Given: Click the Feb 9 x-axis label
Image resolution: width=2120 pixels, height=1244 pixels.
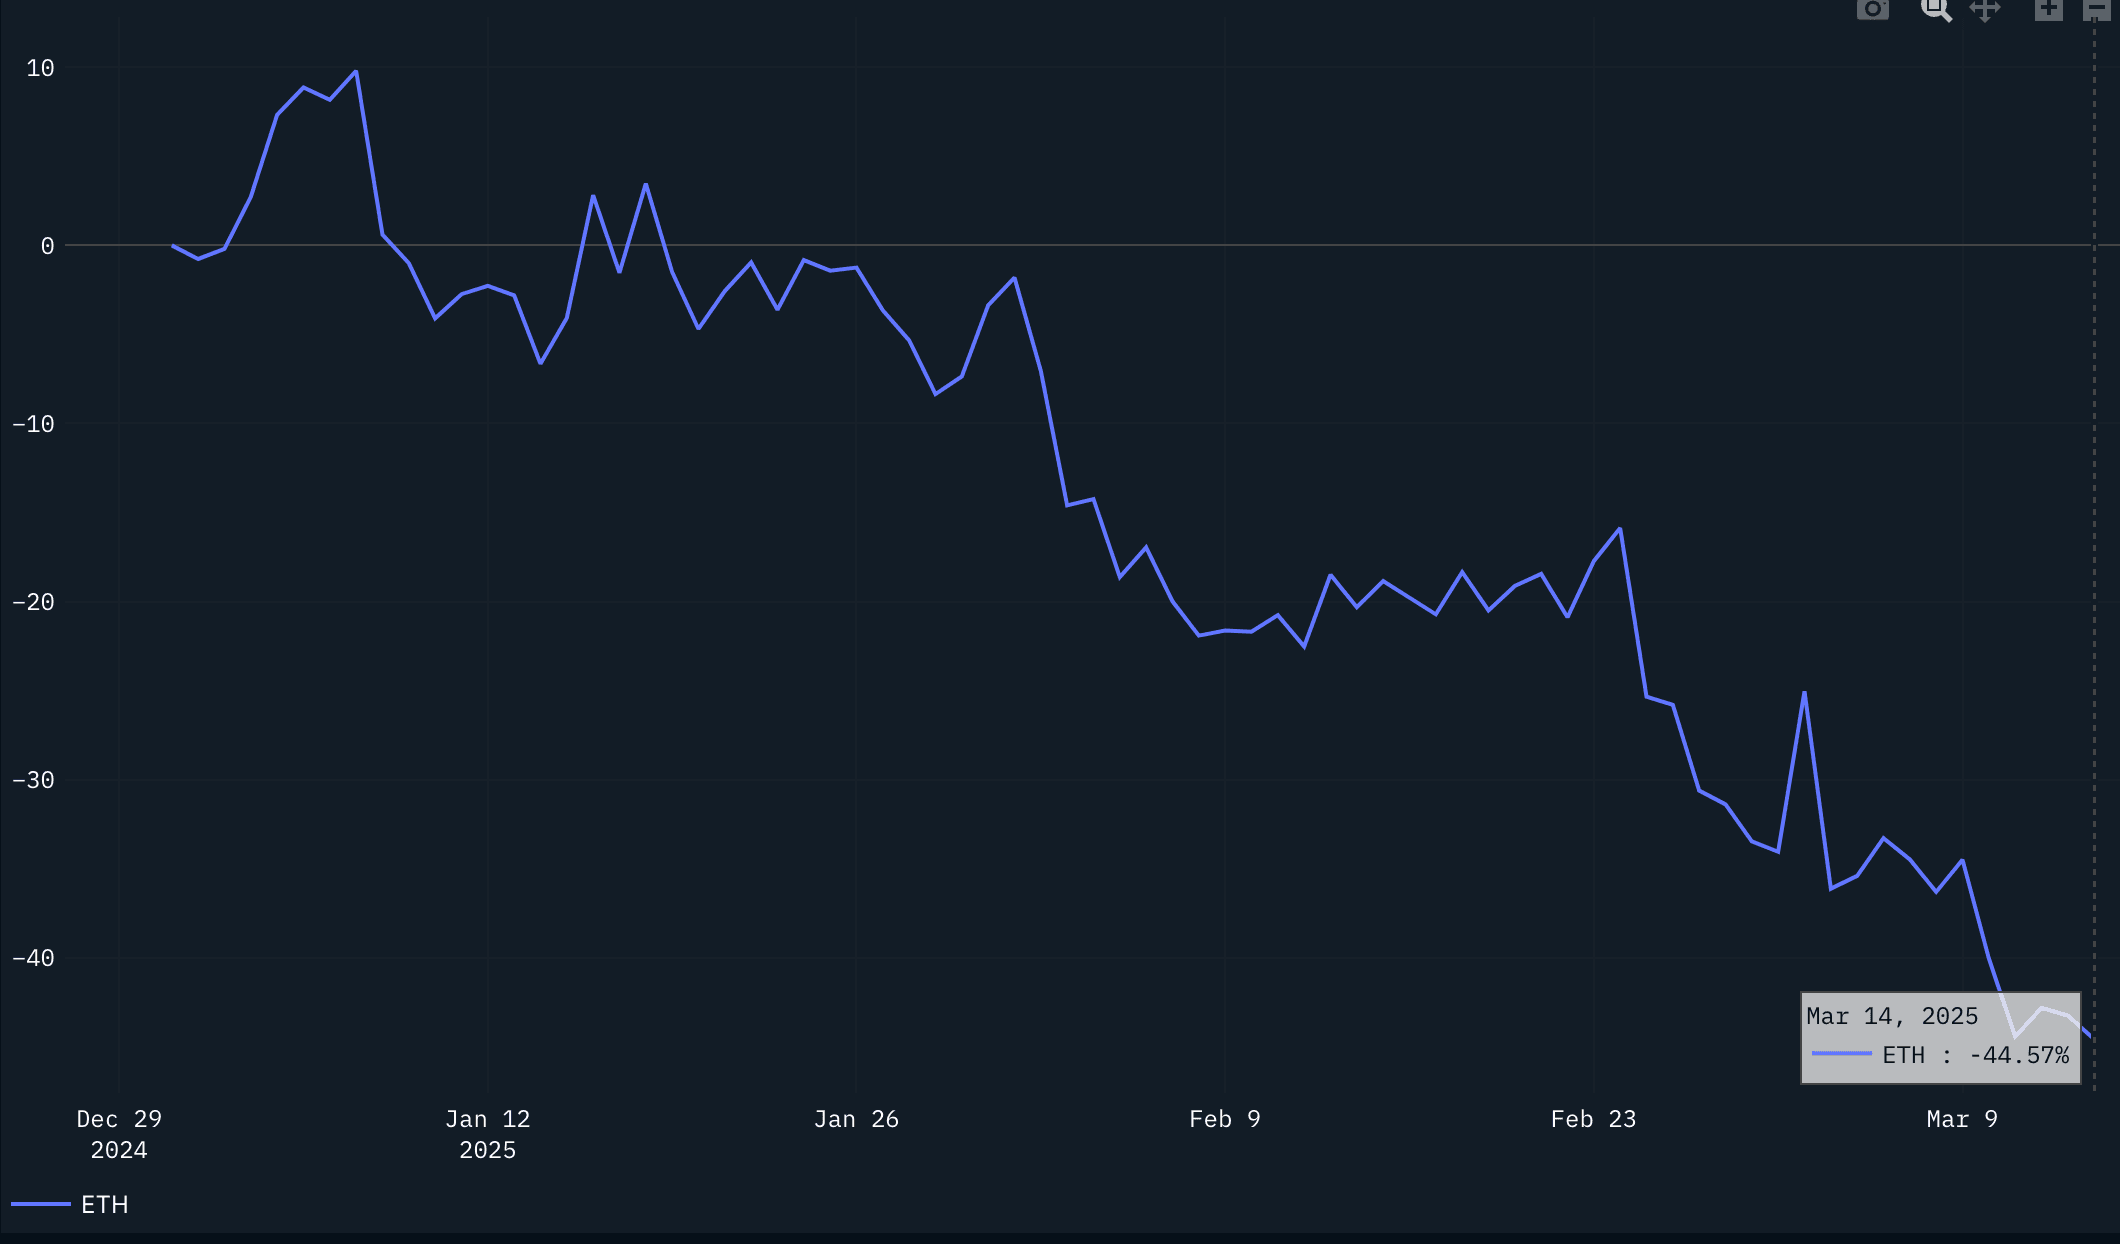Looking at the screenshot, I should tap(1224, 1119).
